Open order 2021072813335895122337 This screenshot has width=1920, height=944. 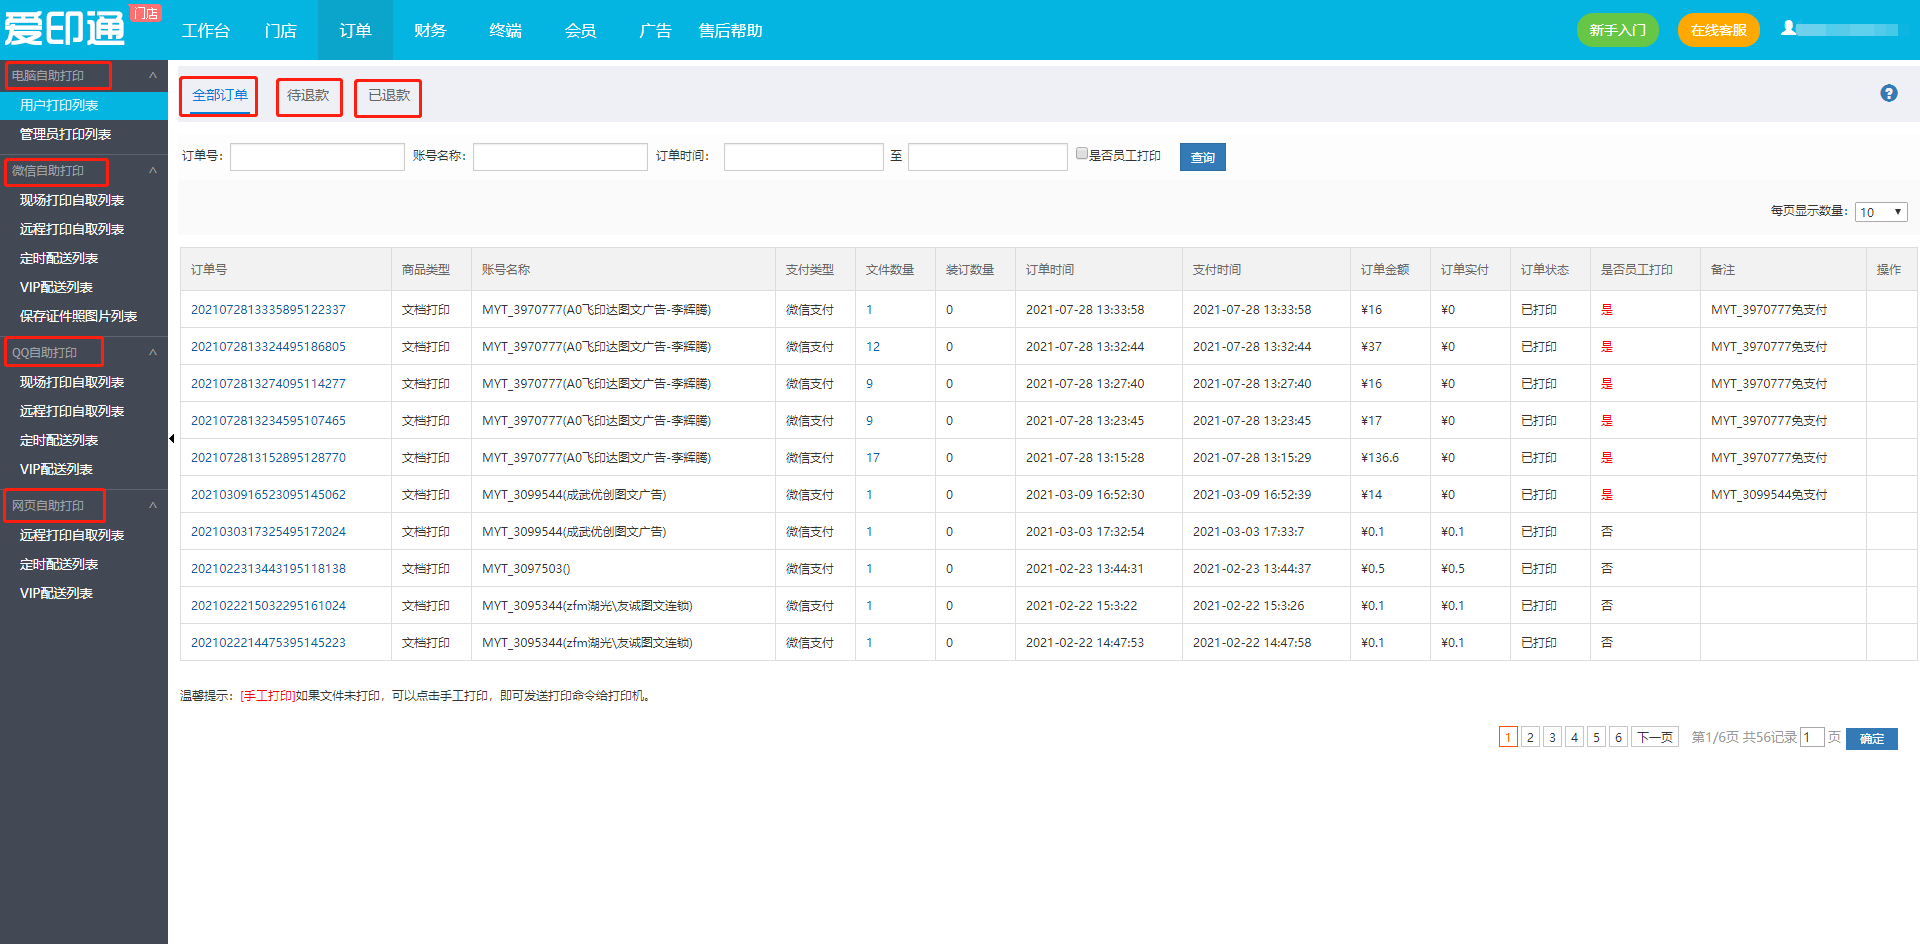268,310
